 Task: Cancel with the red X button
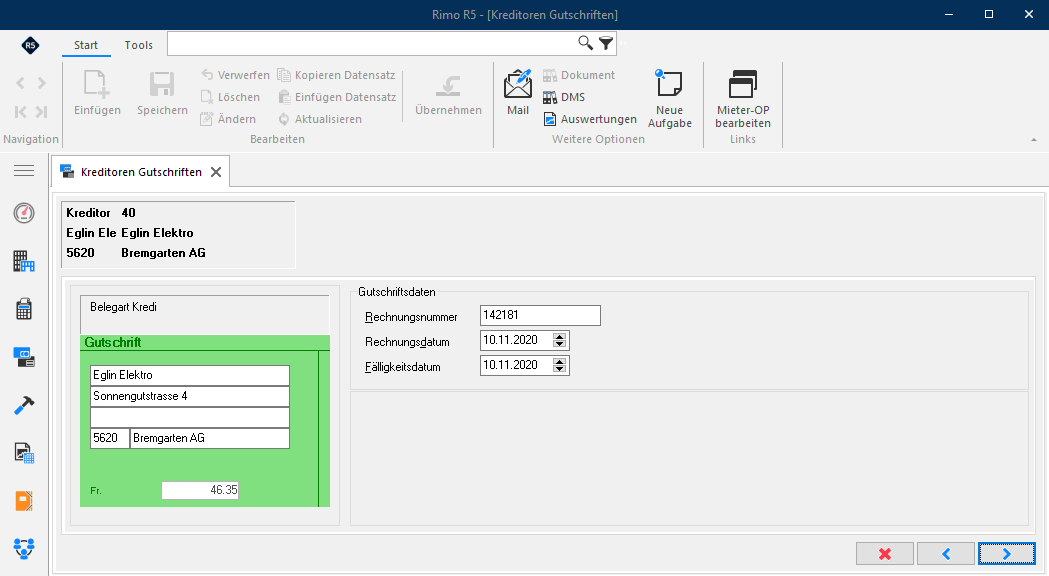tap(884, 554)
